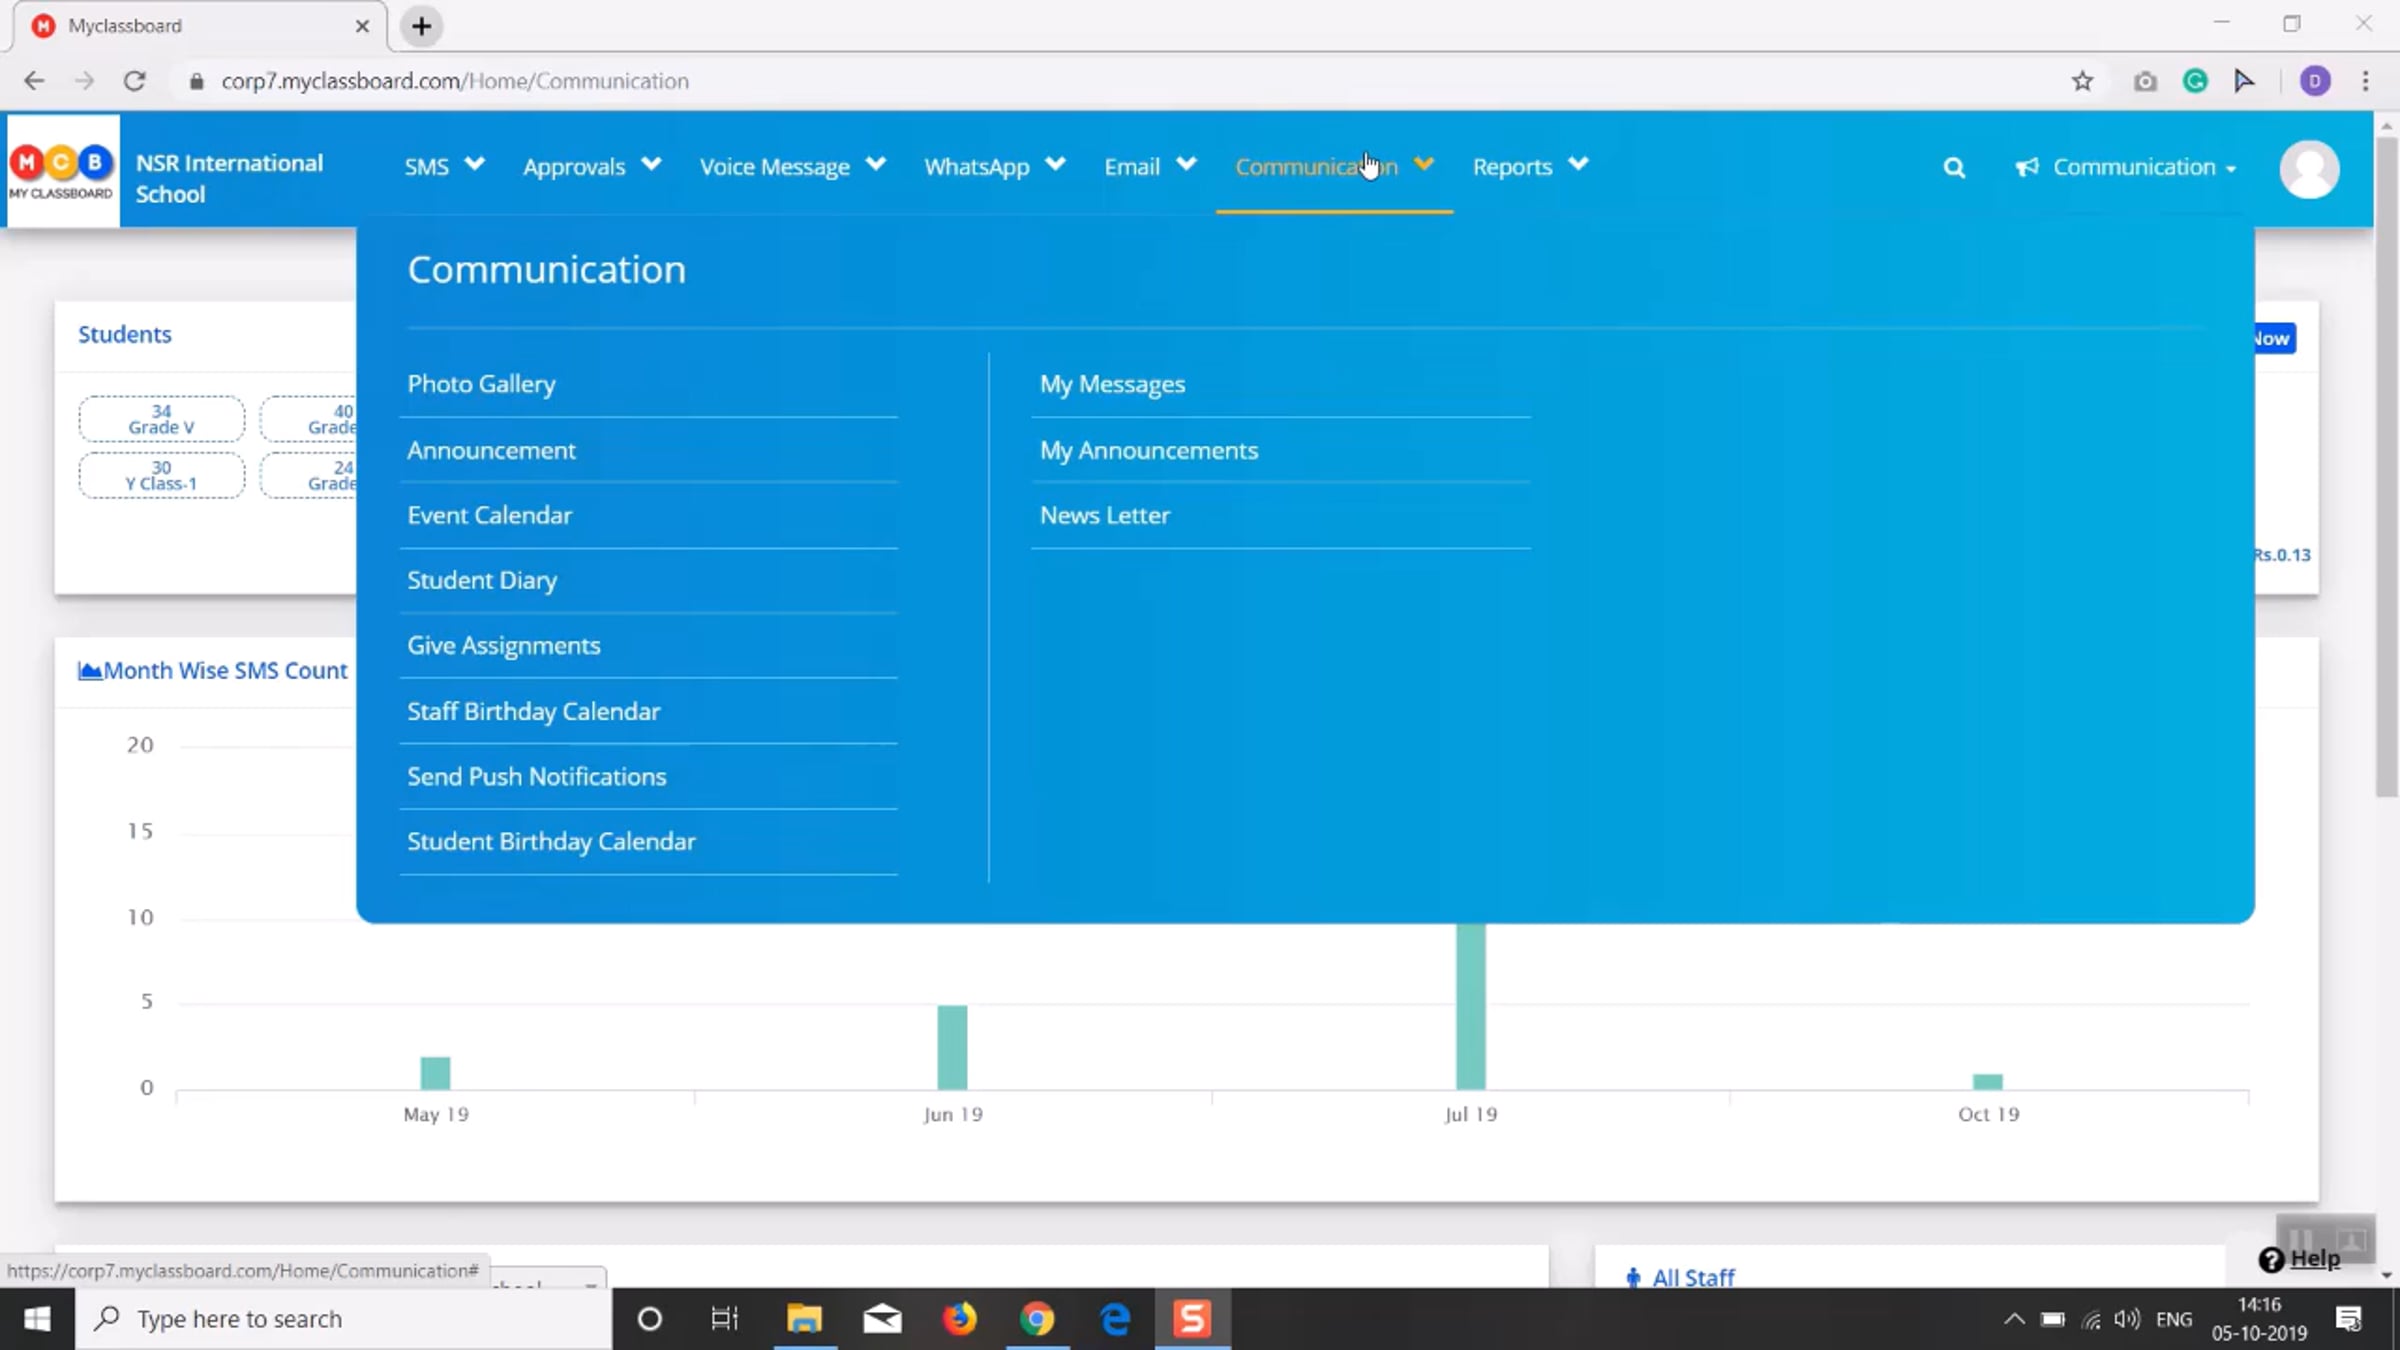Expand the WhatsApp menu

[x=995, y=166]
